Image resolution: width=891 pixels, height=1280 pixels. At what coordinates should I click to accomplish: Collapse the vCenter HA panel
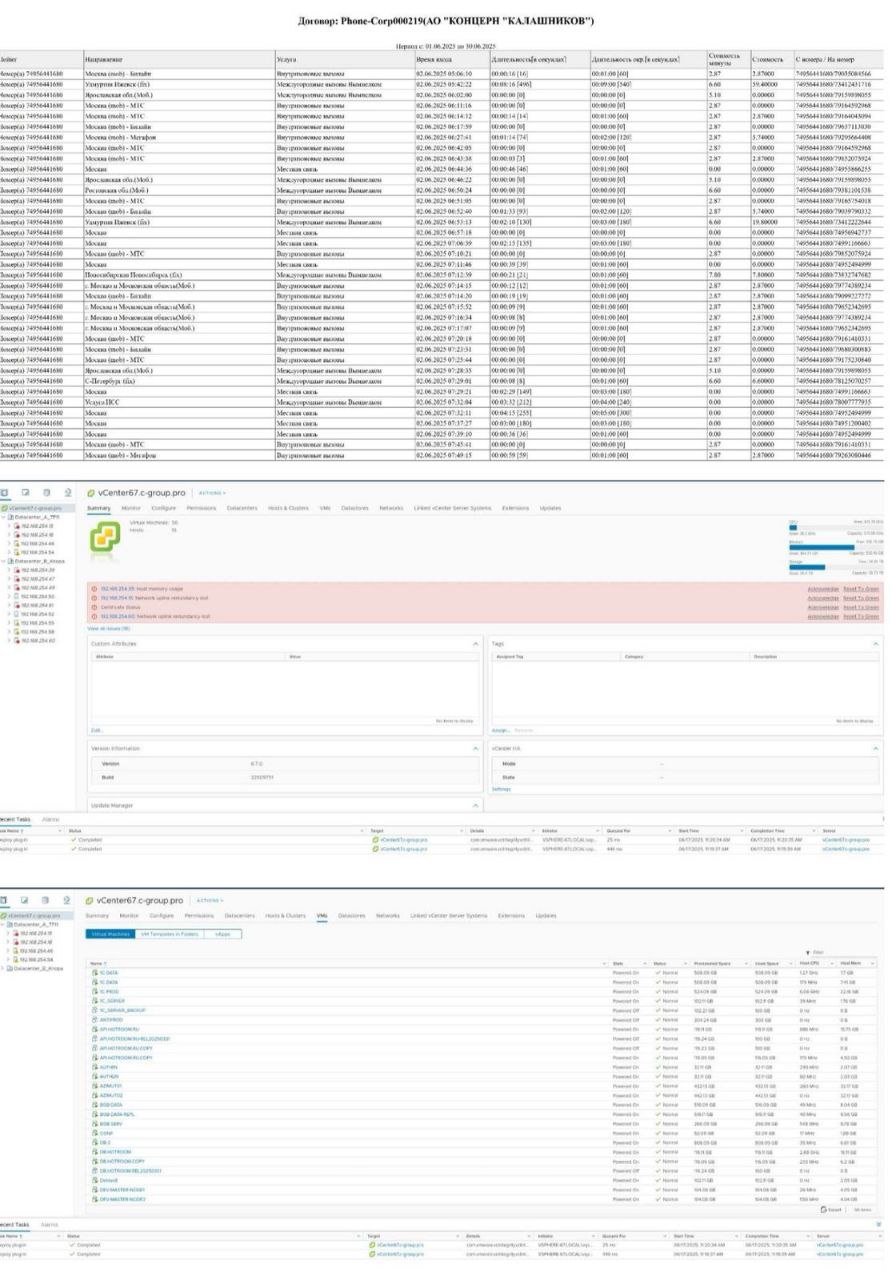click(x=874, y=748)
